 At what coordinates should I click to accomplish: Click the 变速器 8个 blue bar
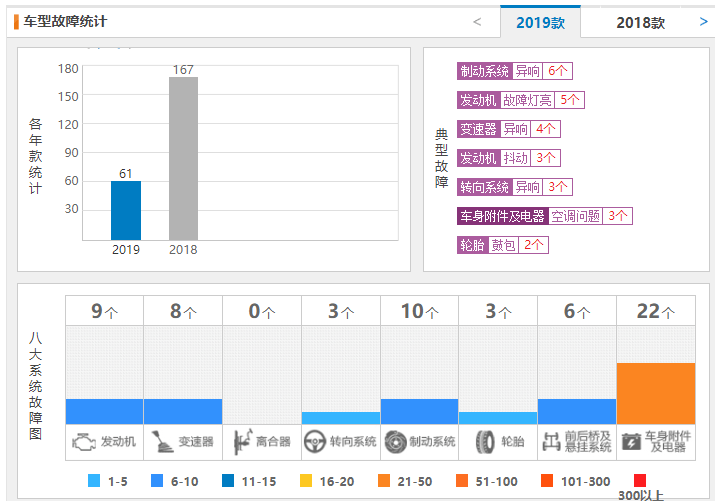(183, 412)
